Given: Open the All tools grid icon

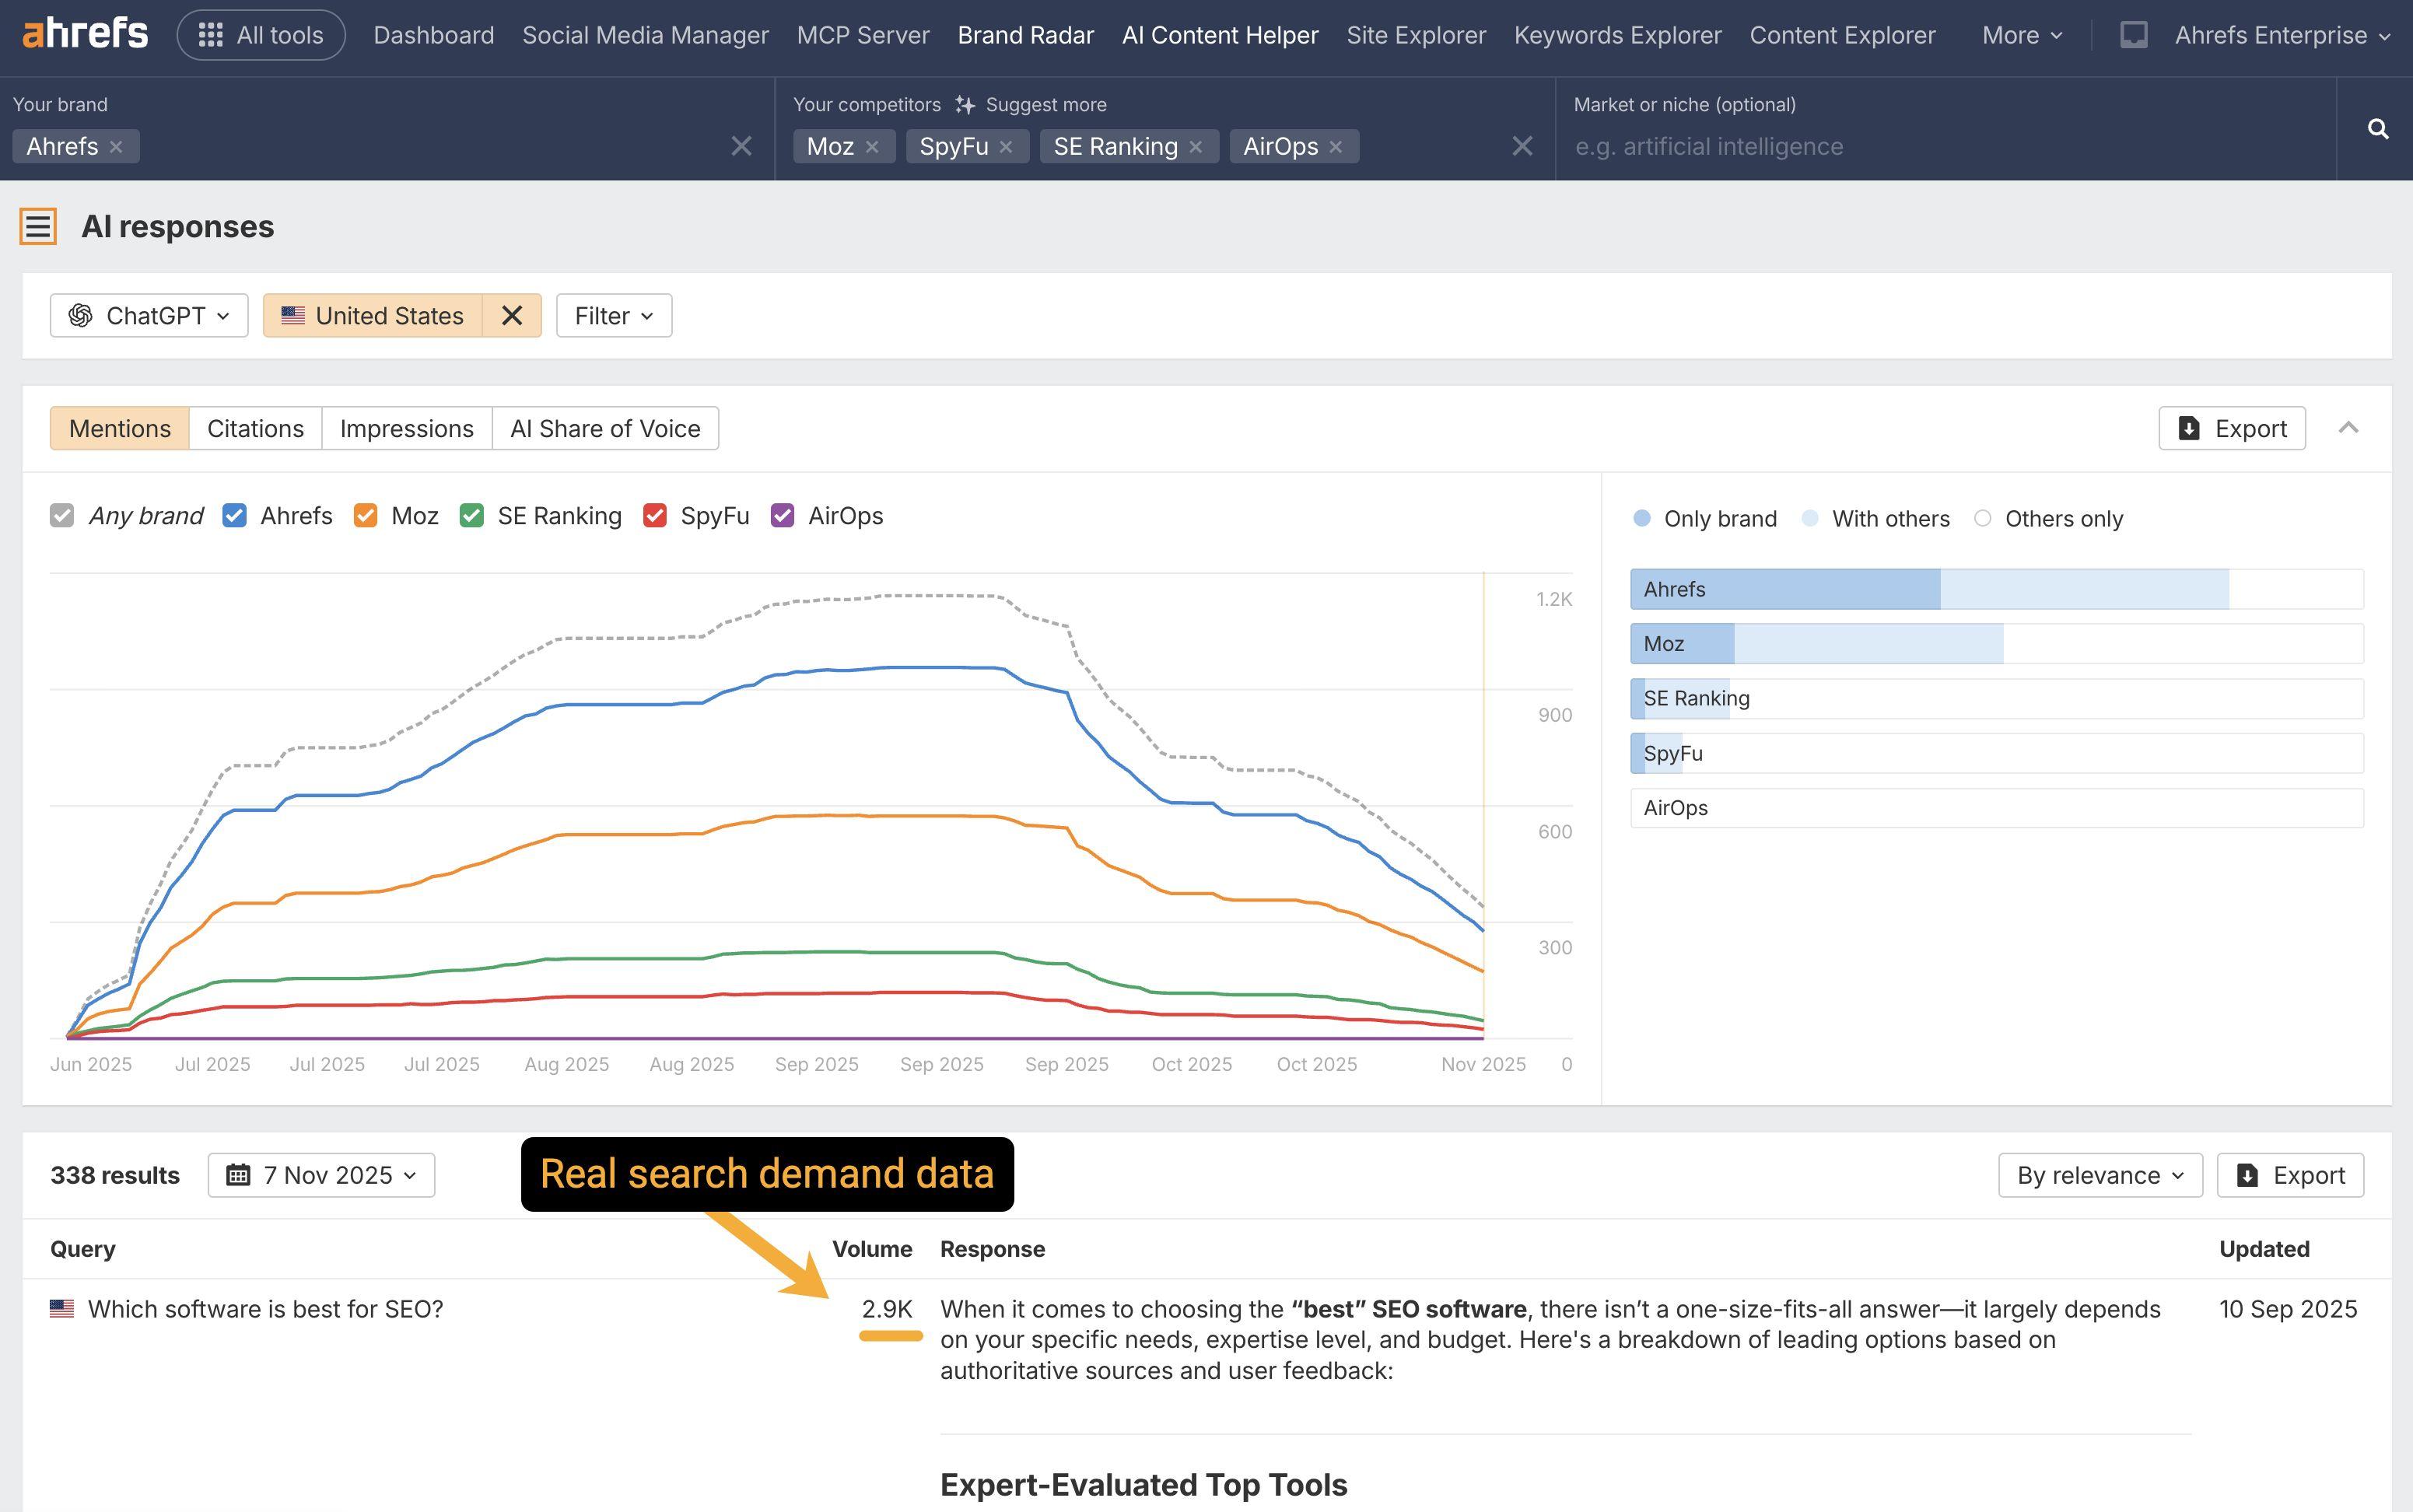Looking at the screenshot, I should 210,34.
